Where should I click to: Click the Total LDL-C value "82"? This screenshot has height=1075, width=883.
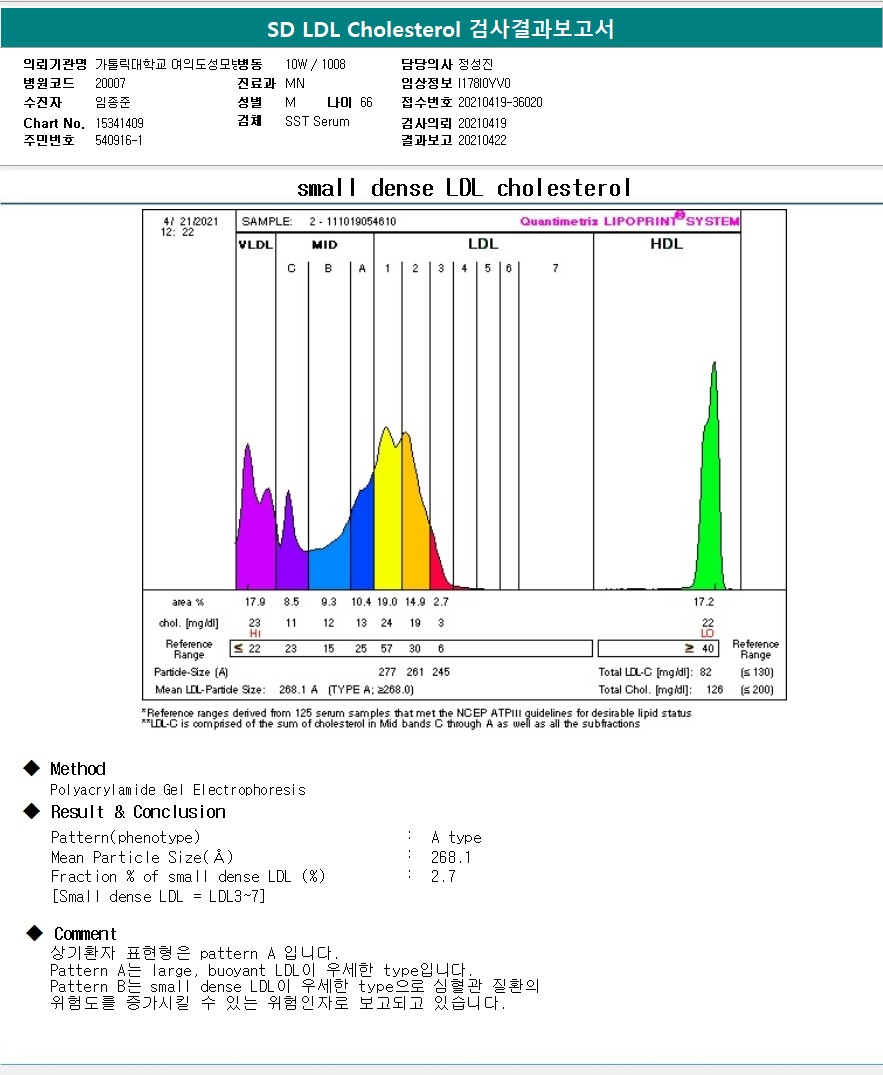pyautogui.click(x=705, y=672)
